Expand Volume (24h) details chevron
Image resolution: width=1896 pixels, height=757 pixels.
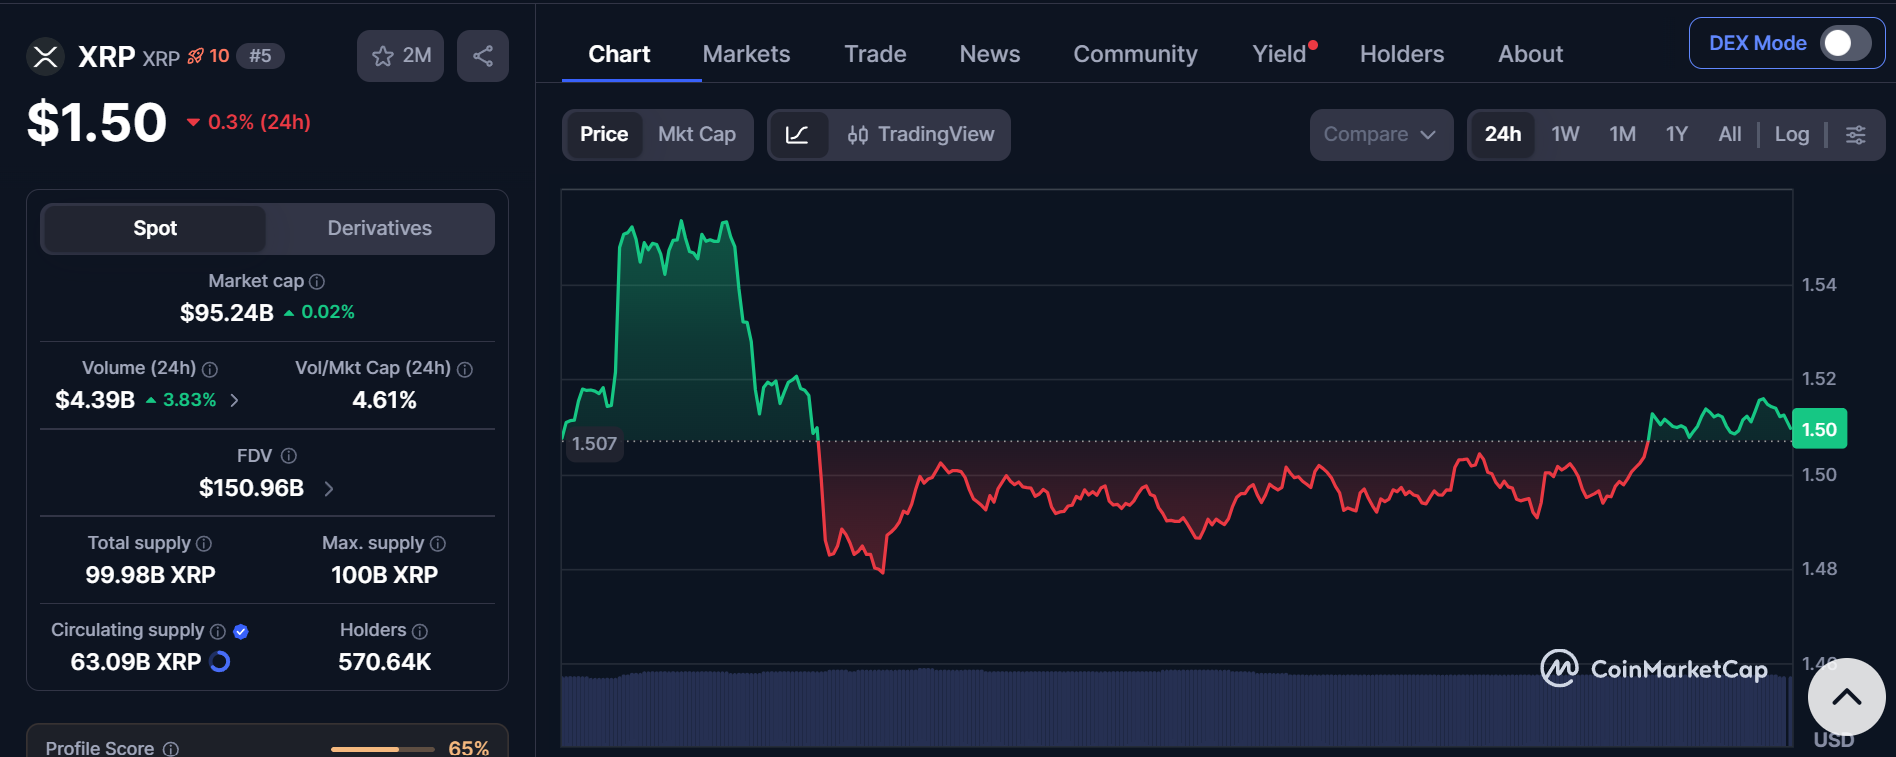point(235,400)
